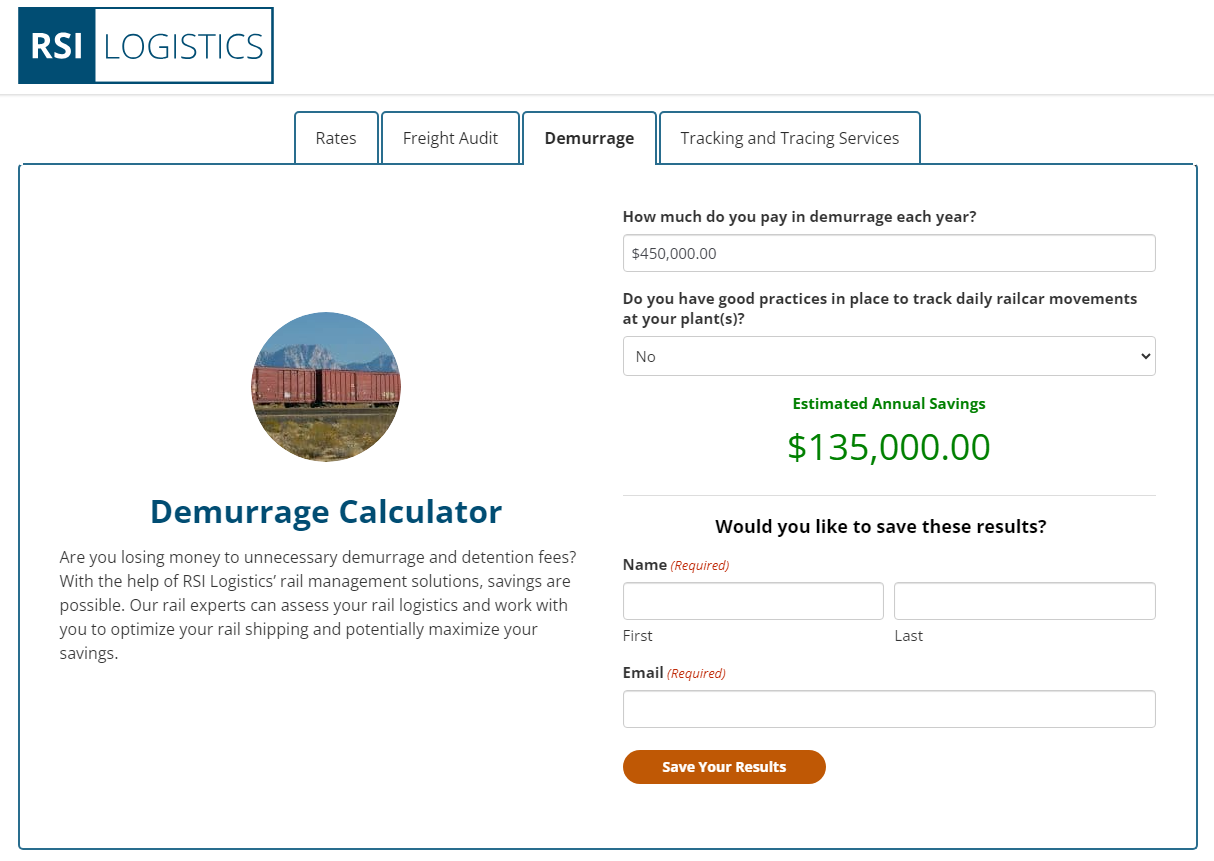This screenshot has width=1214, height=861.
Task: Click the Estimated Annual Savings label
Action: (888, 403)
